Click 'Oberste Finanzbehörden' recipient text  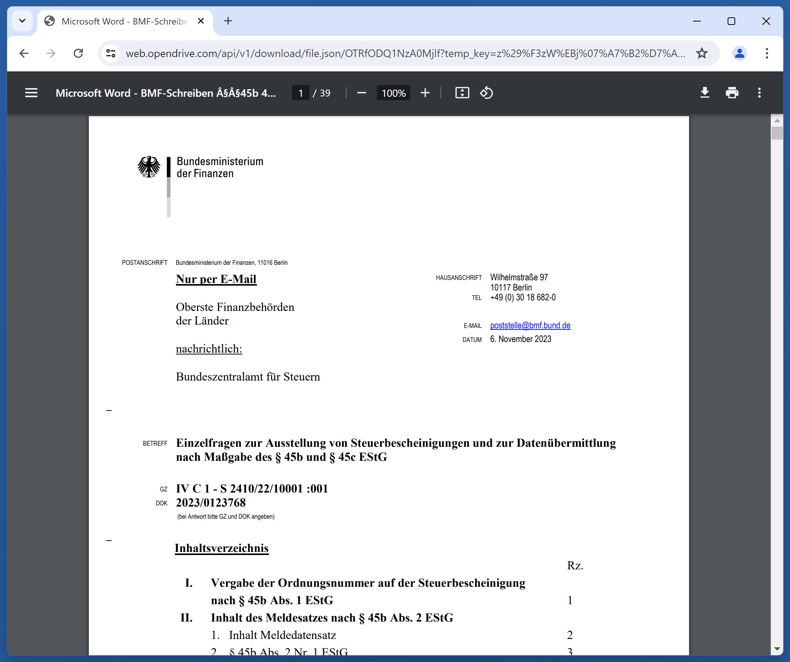click(235, 307)
